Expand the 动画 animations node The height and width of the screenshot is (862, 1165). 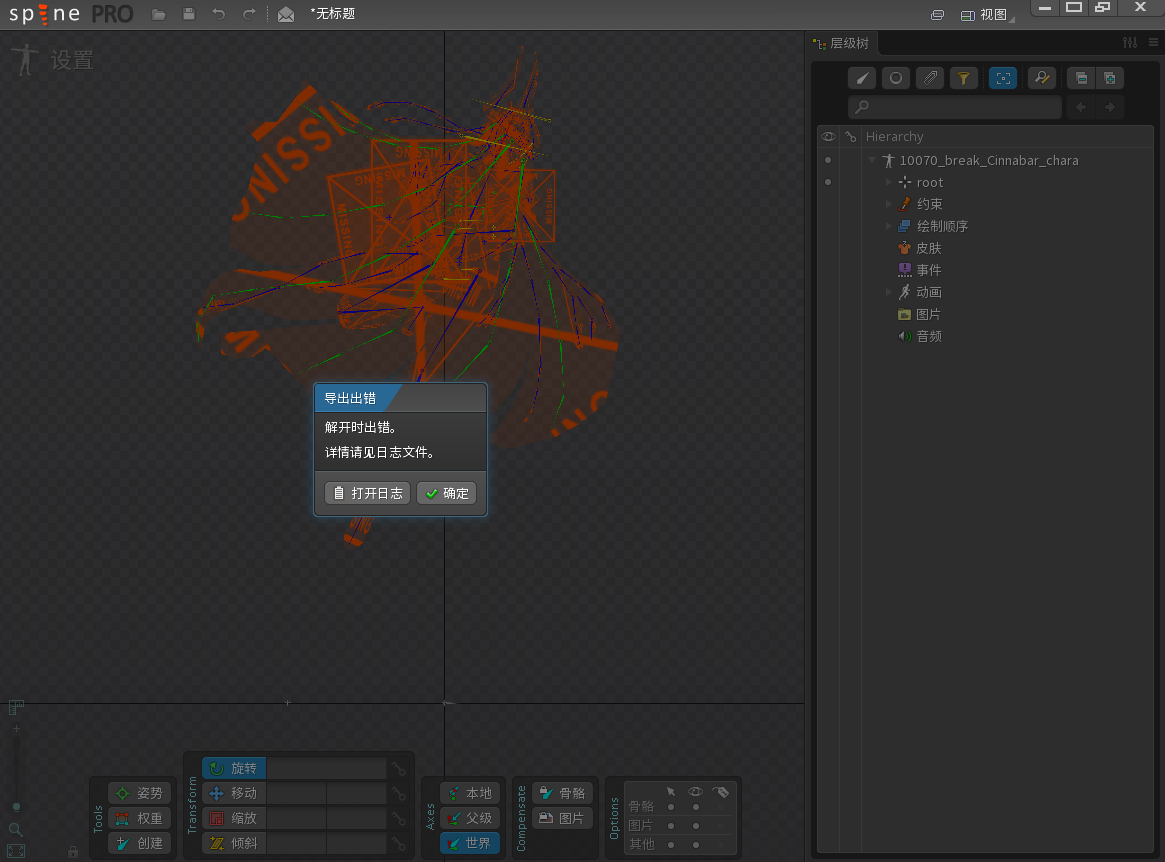pyautogui.click(x=888, y=292)
